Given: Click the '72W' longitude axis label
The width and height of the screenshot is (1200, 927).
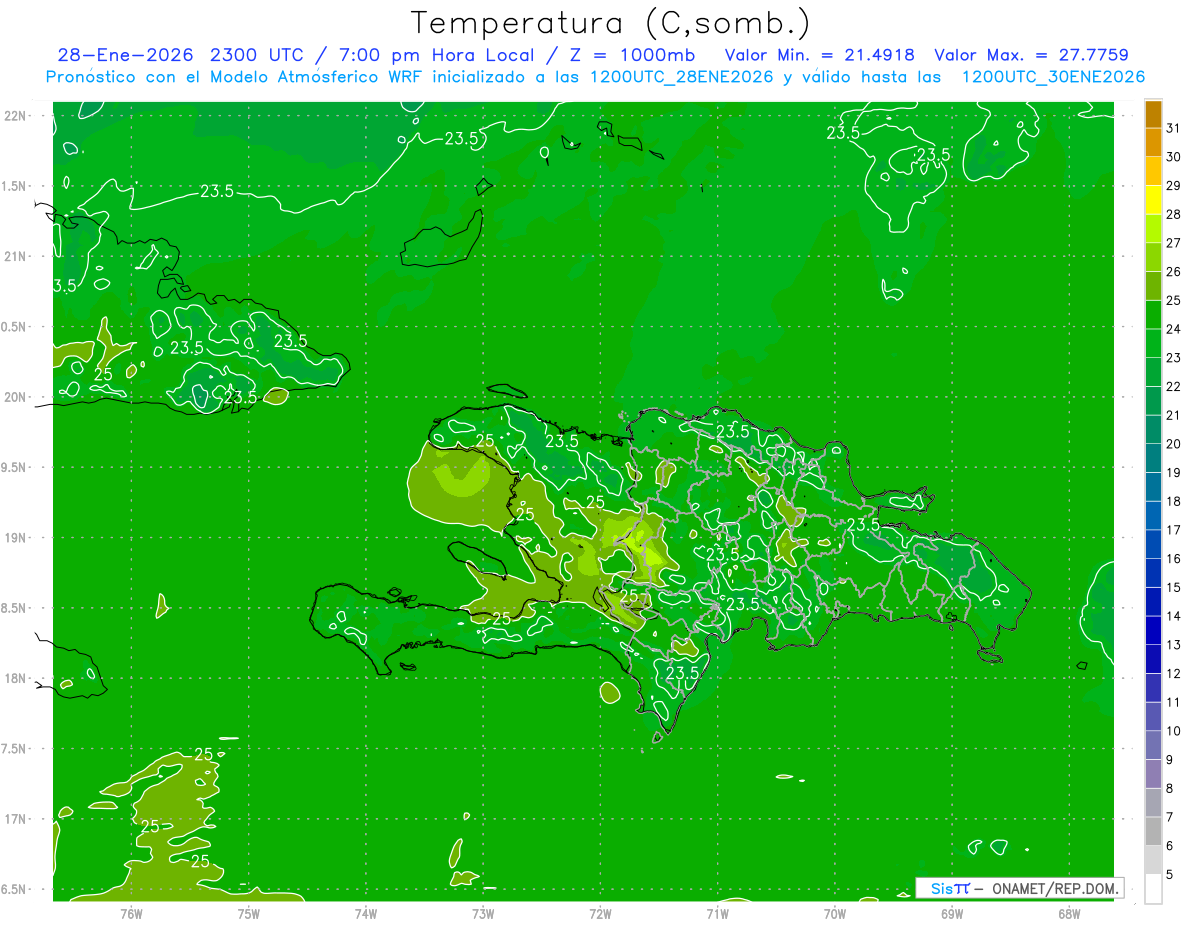Looking at the screenshot, I should coord(600,913).
